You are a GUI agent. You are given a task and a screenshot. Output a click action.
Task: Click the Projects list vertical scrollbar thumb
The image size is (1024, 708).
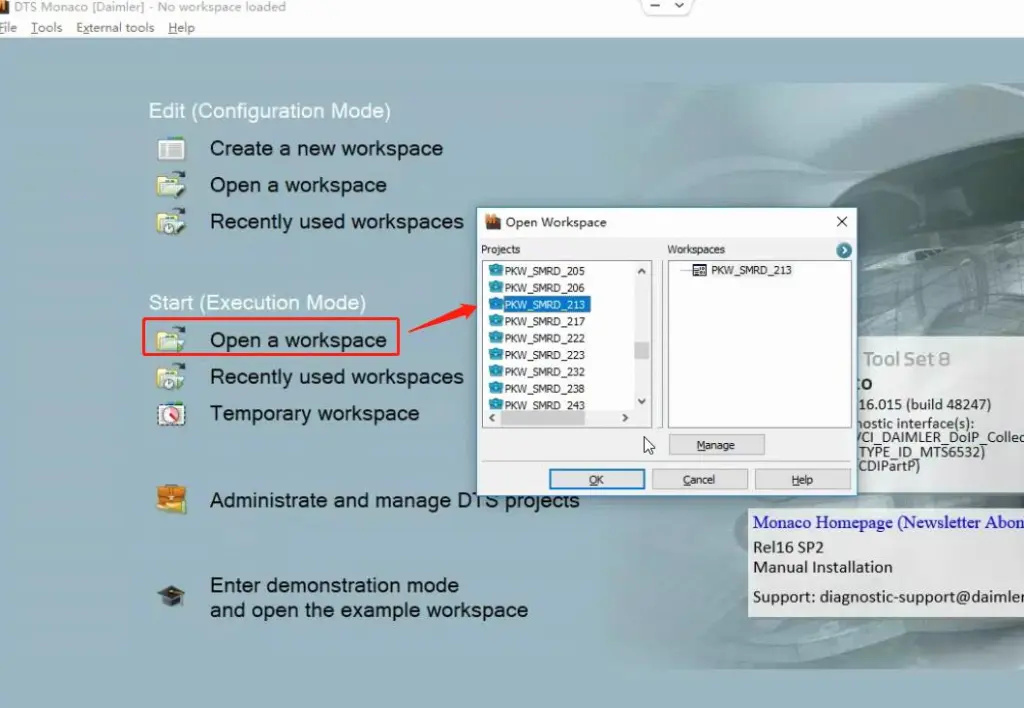[x=641, y=351]
